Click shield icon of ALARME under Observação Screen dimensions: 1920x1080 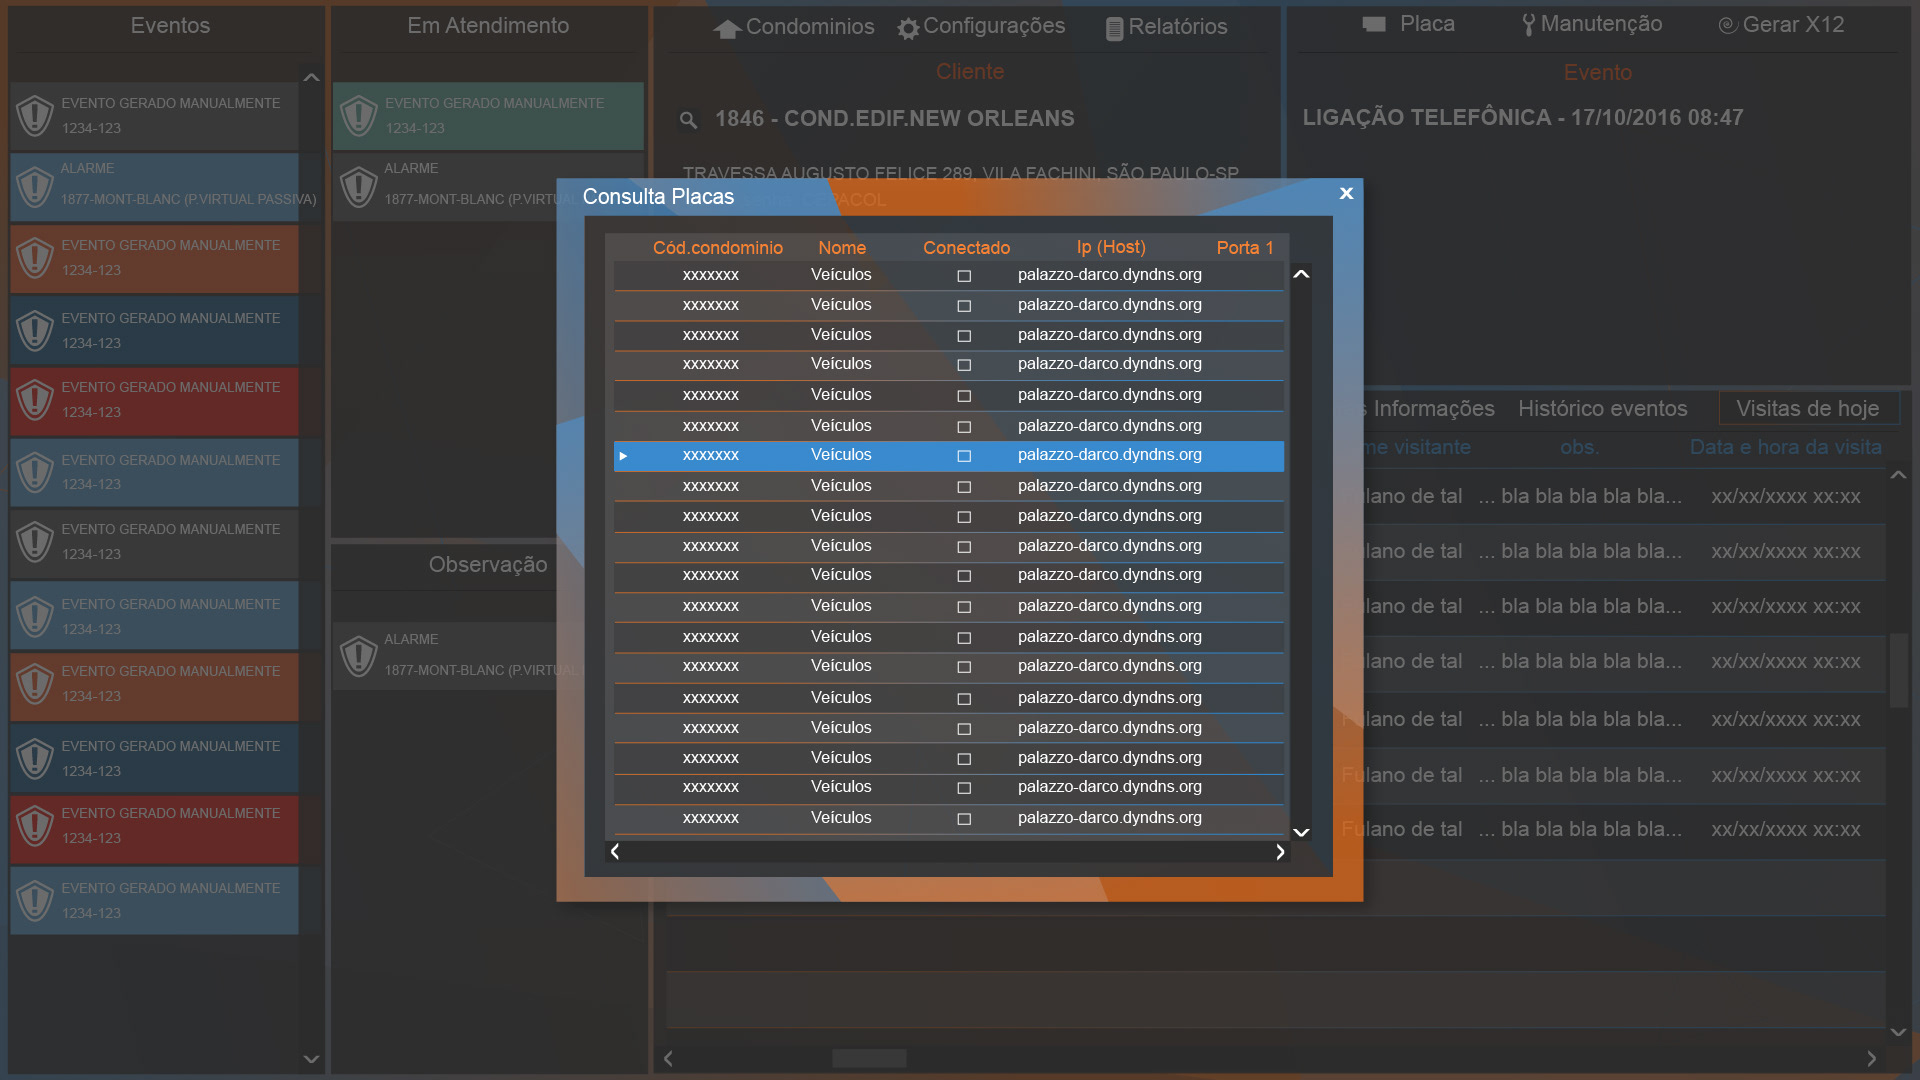click(358, 656)
